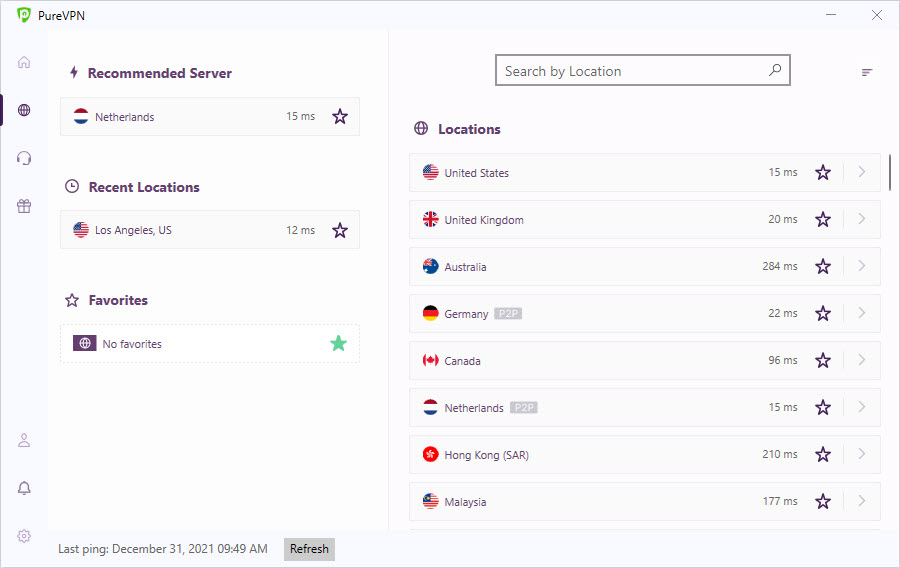Click the Germany P2P badge
Viewport: 900px width, 568px height.
coord(508,313)
